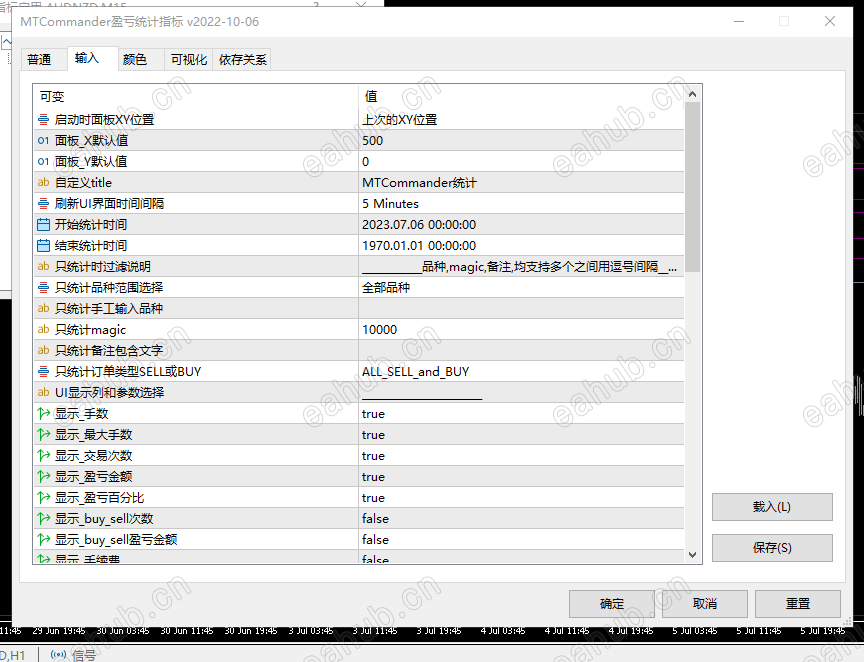Click the parameter list scrollbar thumb
The width and height of the screenshot is (864, 662).
693,187
